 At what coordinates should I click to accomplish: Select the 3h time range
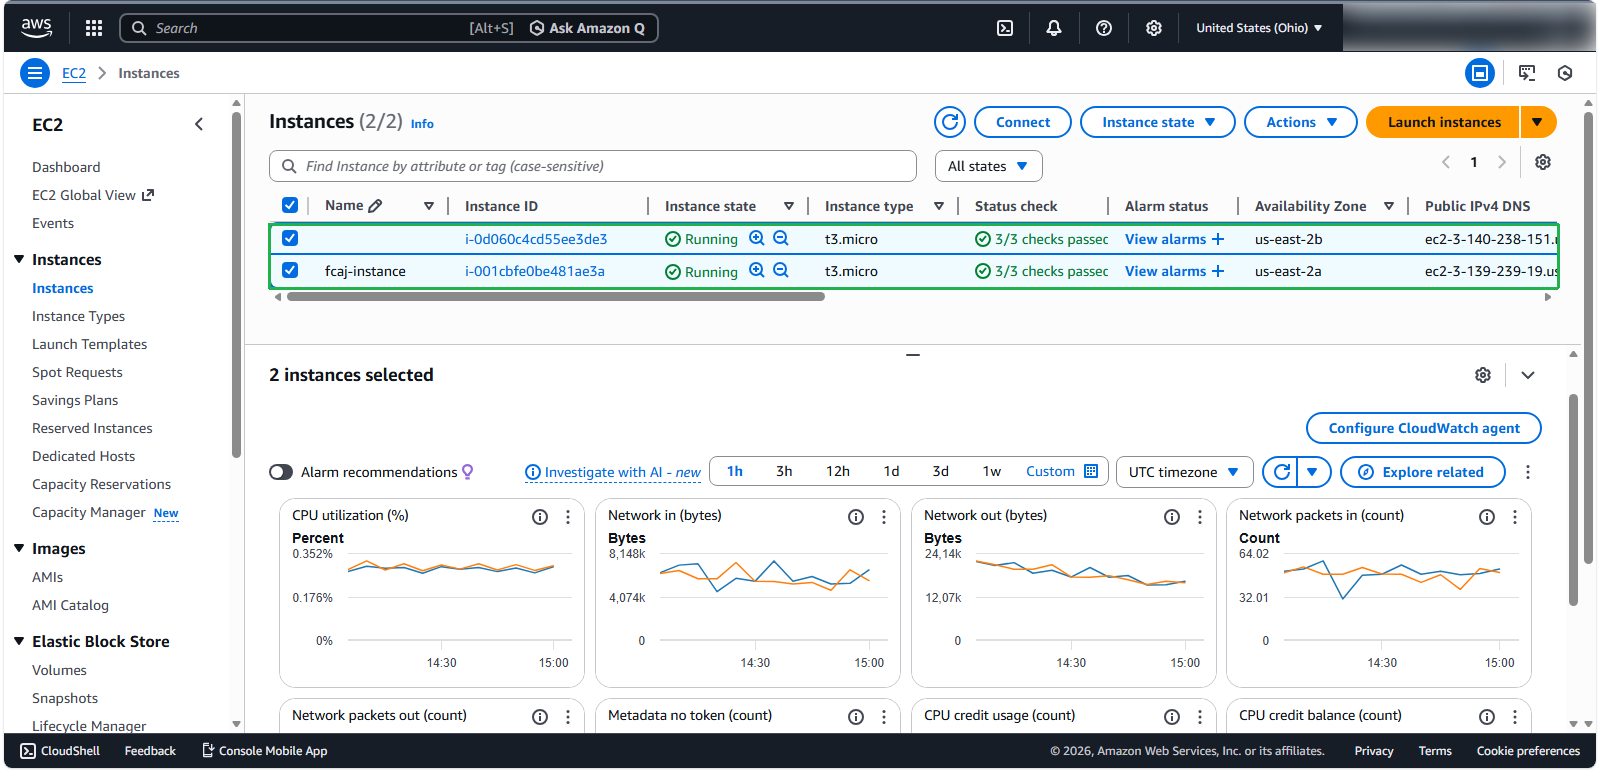784,471
